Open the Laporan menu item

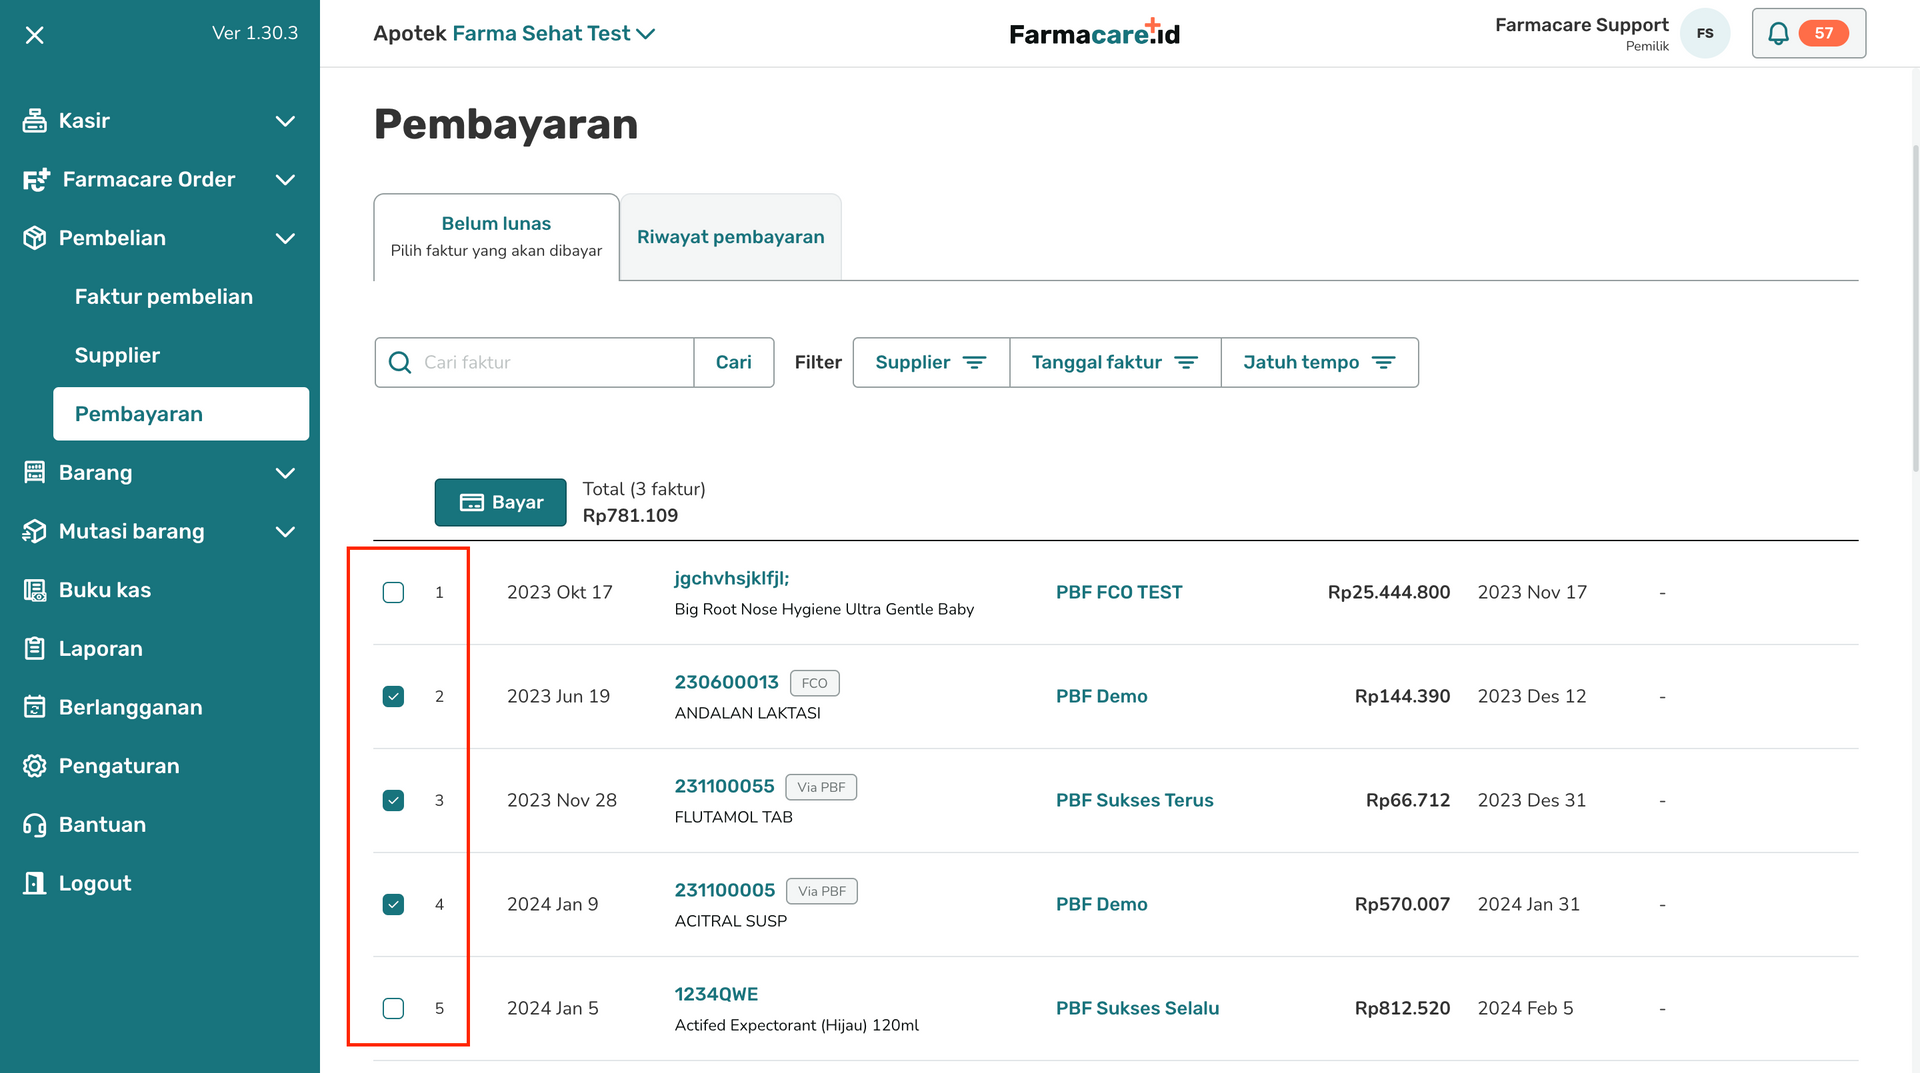point(100,649)
